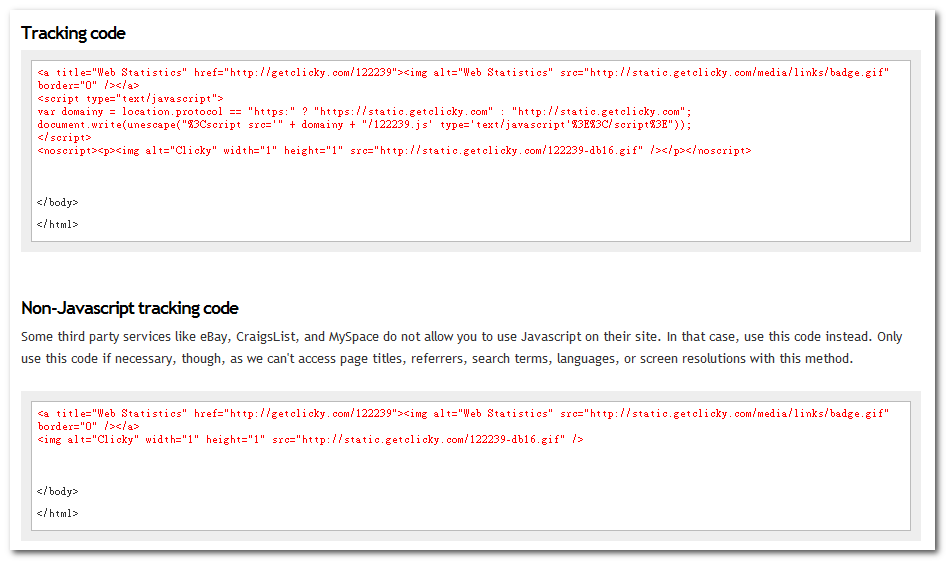Screen dimensions: 946x561
Task: Click the word "CraigsList" in the description
Action: [267, 337]
